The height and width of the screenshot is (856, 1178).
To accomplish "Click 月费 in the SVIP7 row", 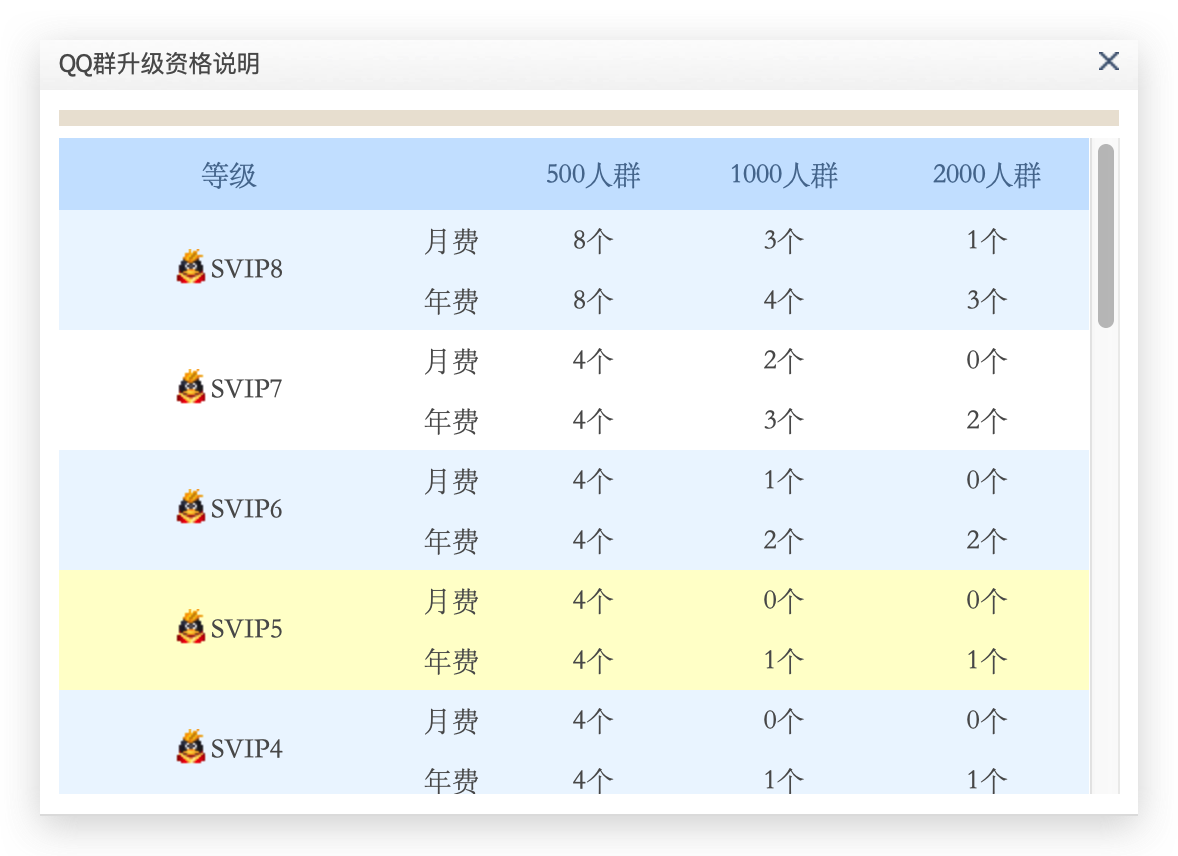I will click(x=452, y=361).
